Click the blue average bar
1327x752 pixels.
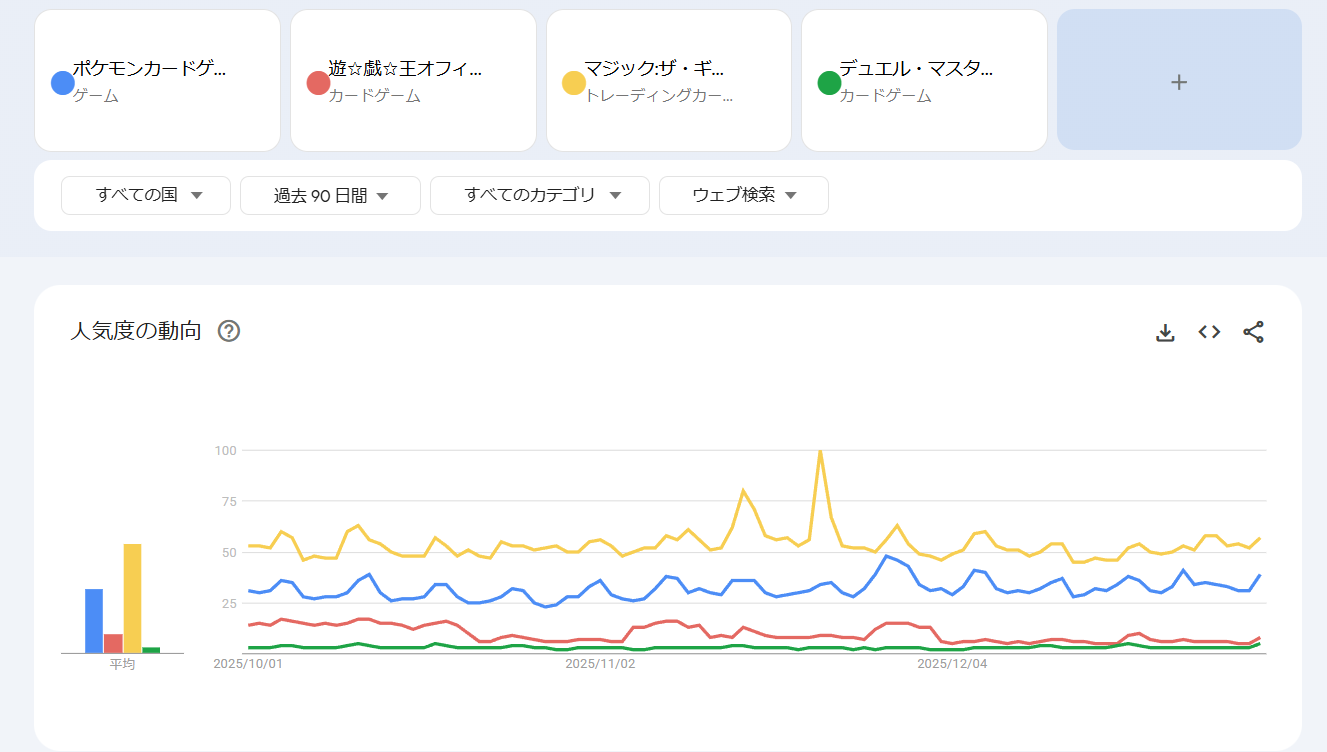(94, 620)
